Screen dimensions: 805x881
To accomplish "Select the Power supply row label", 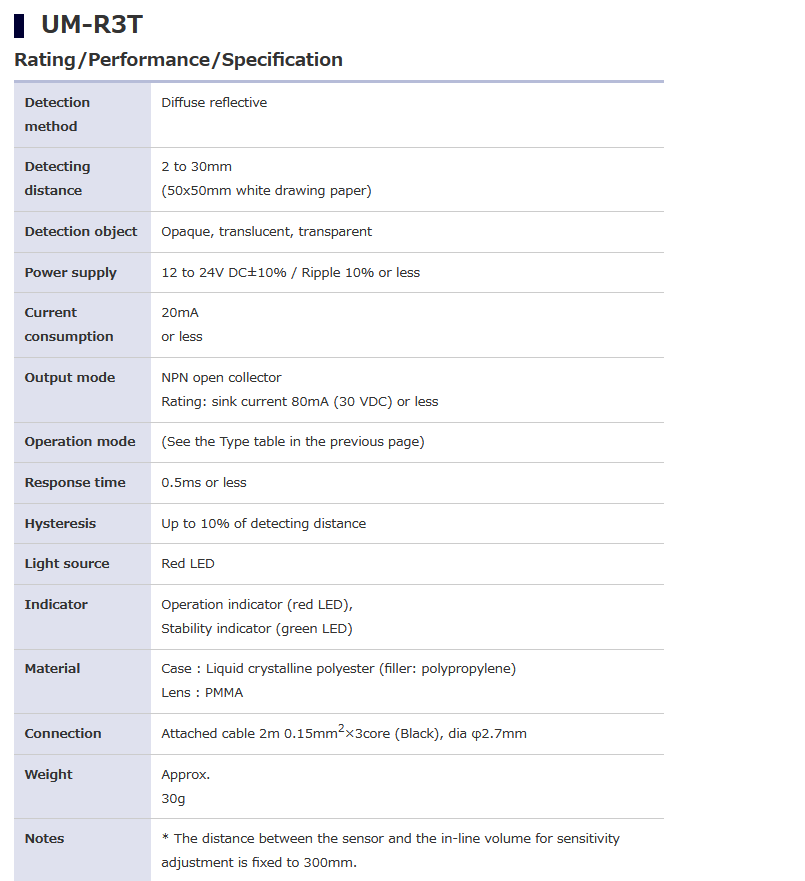I will [x=70, y=272].
